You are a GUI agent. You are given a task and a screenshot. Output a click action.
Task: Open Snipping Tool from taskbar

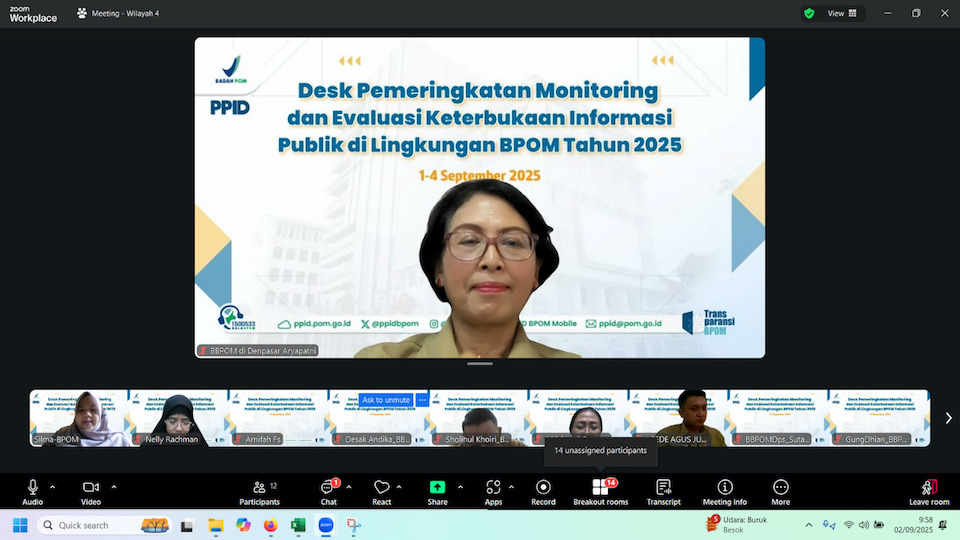click(354, 525)
